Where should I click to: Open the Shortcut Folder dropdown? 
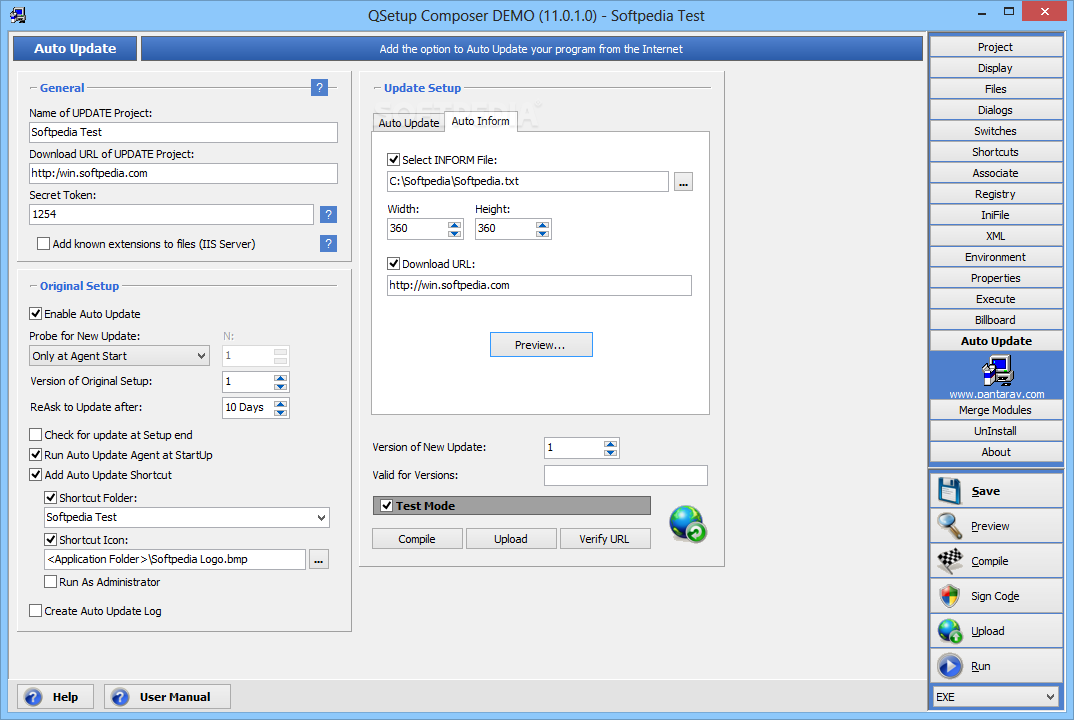(321, 518)
